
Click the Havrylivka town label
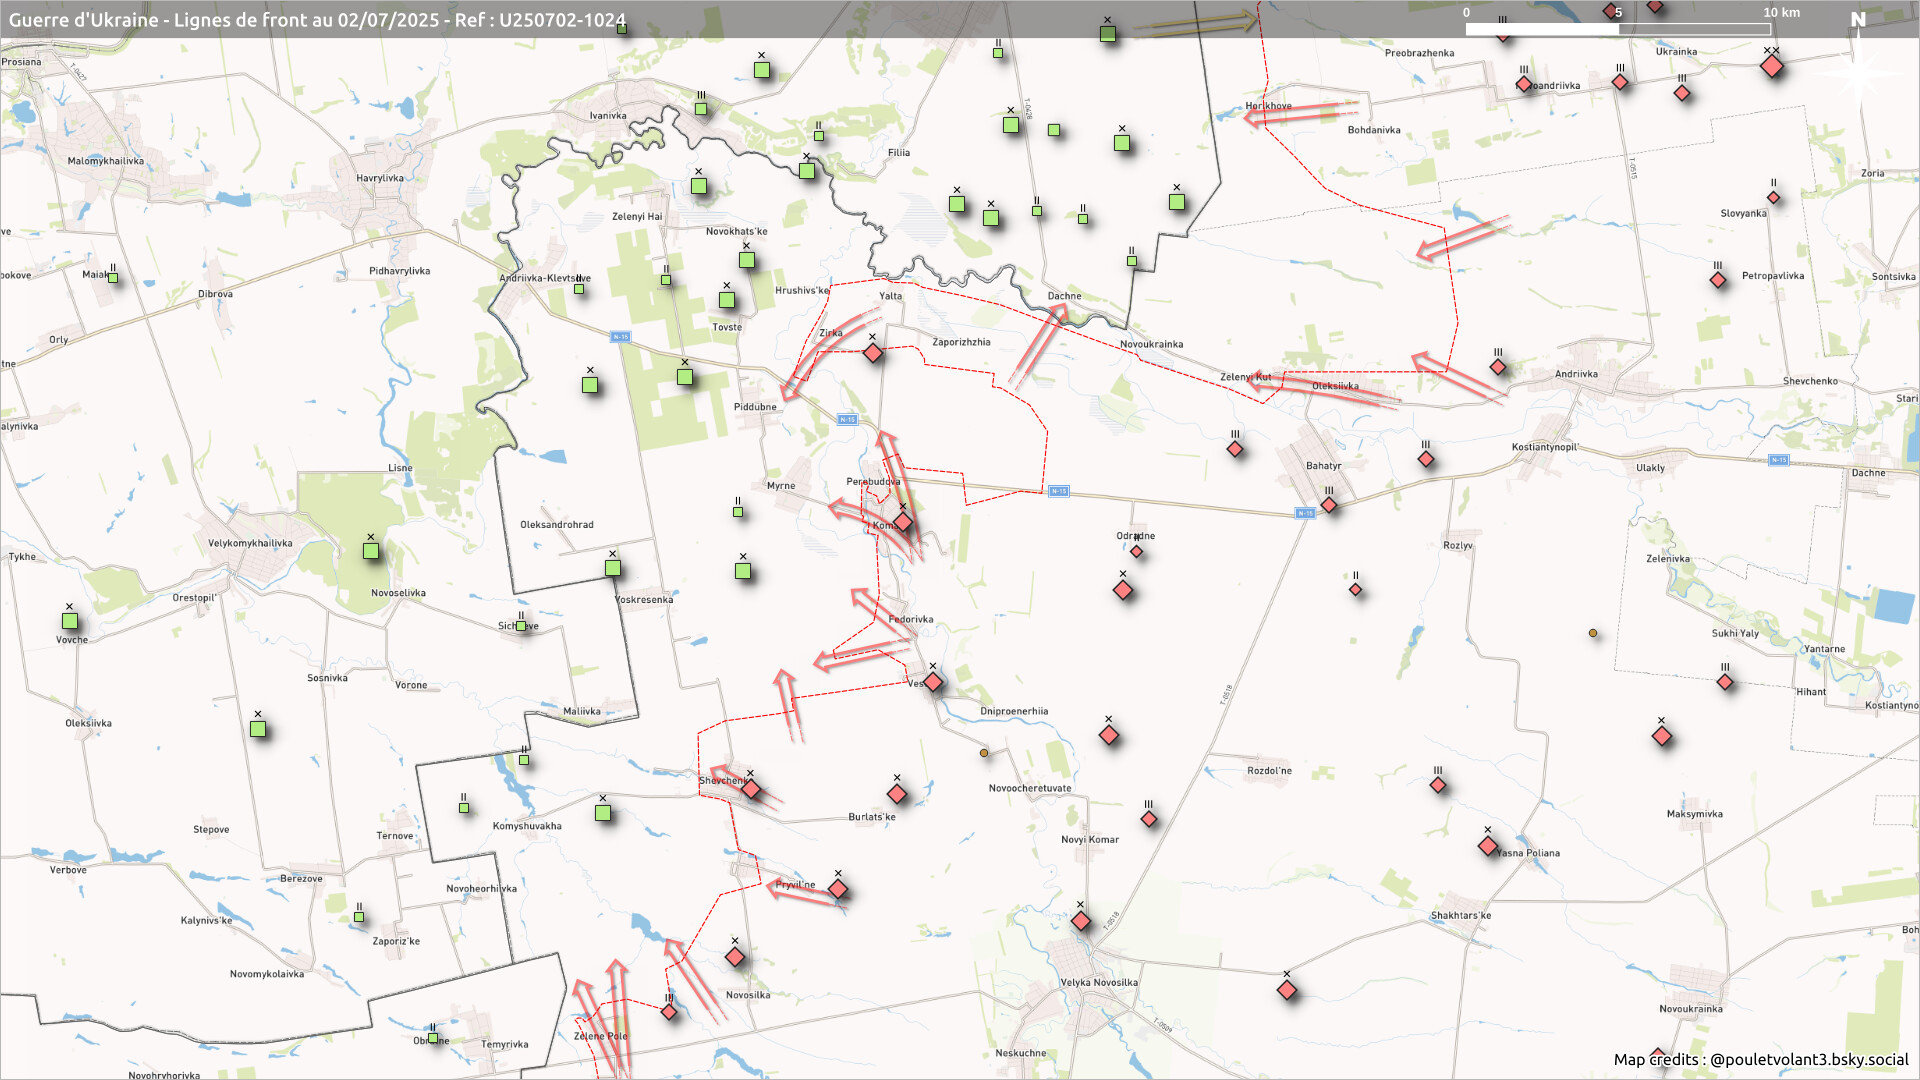380,179
